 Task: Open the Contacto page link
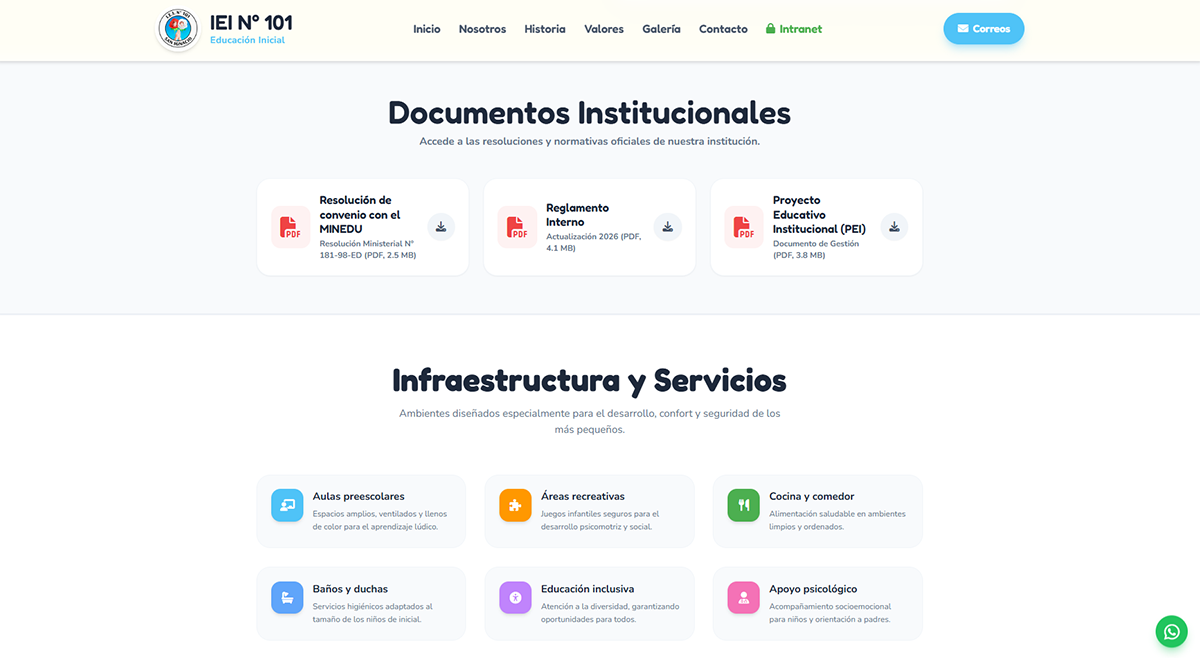pos(723,29)
